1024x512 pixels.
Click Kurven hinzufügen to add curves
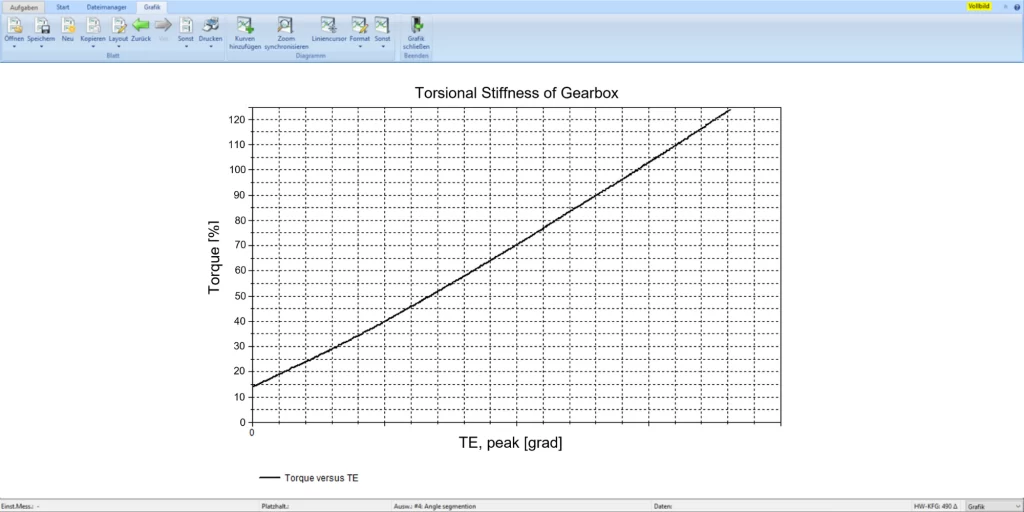[245, 25]
